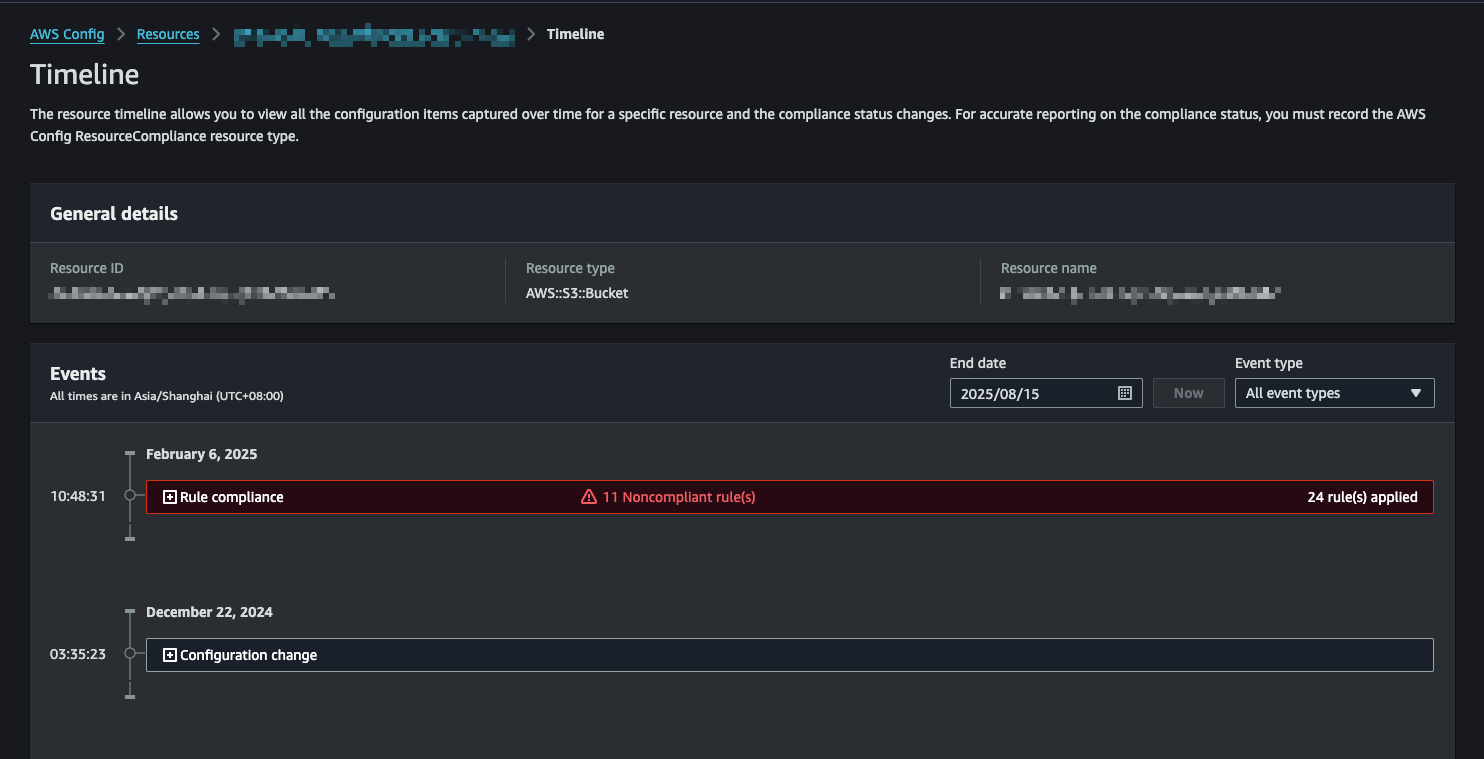Click the Configuration change event label
Viewport: 1484px width, 759px height.
click(248, 655)
